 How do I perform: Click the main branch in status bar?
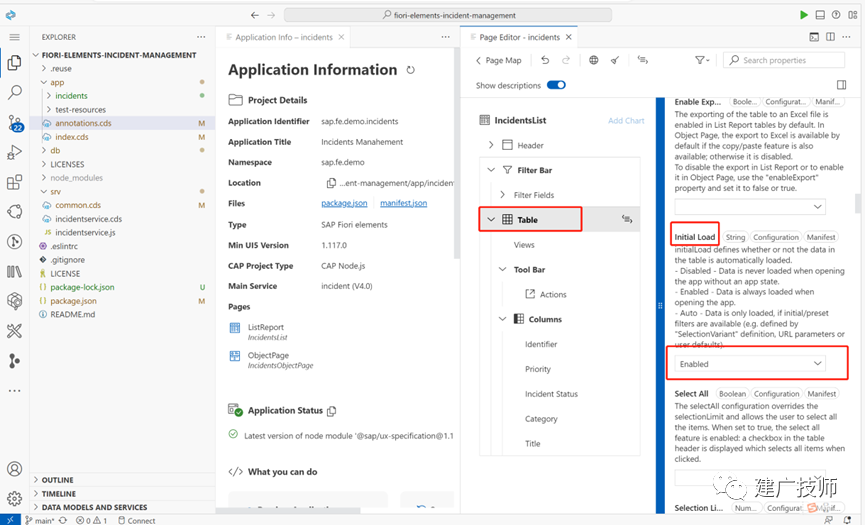click(x=40, y=520)
